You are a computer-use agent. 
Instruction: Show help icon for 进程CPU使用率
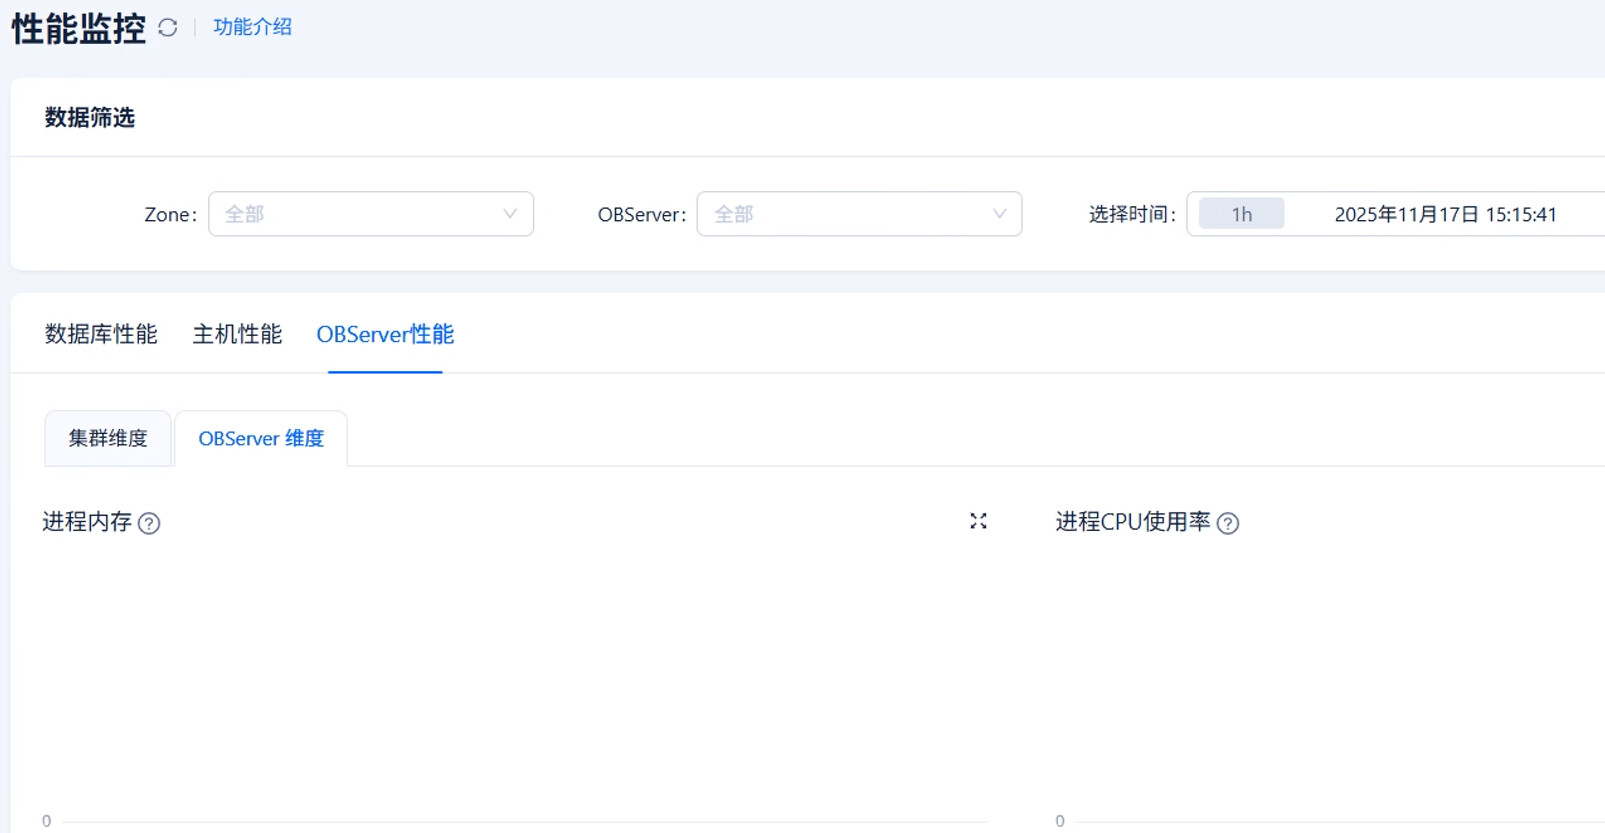click(1228, 523)
